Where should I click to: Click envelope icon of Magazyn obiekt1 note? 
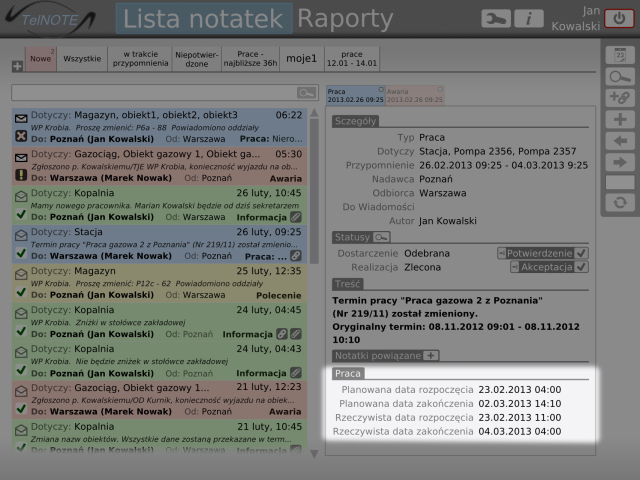tap(21, 119)
